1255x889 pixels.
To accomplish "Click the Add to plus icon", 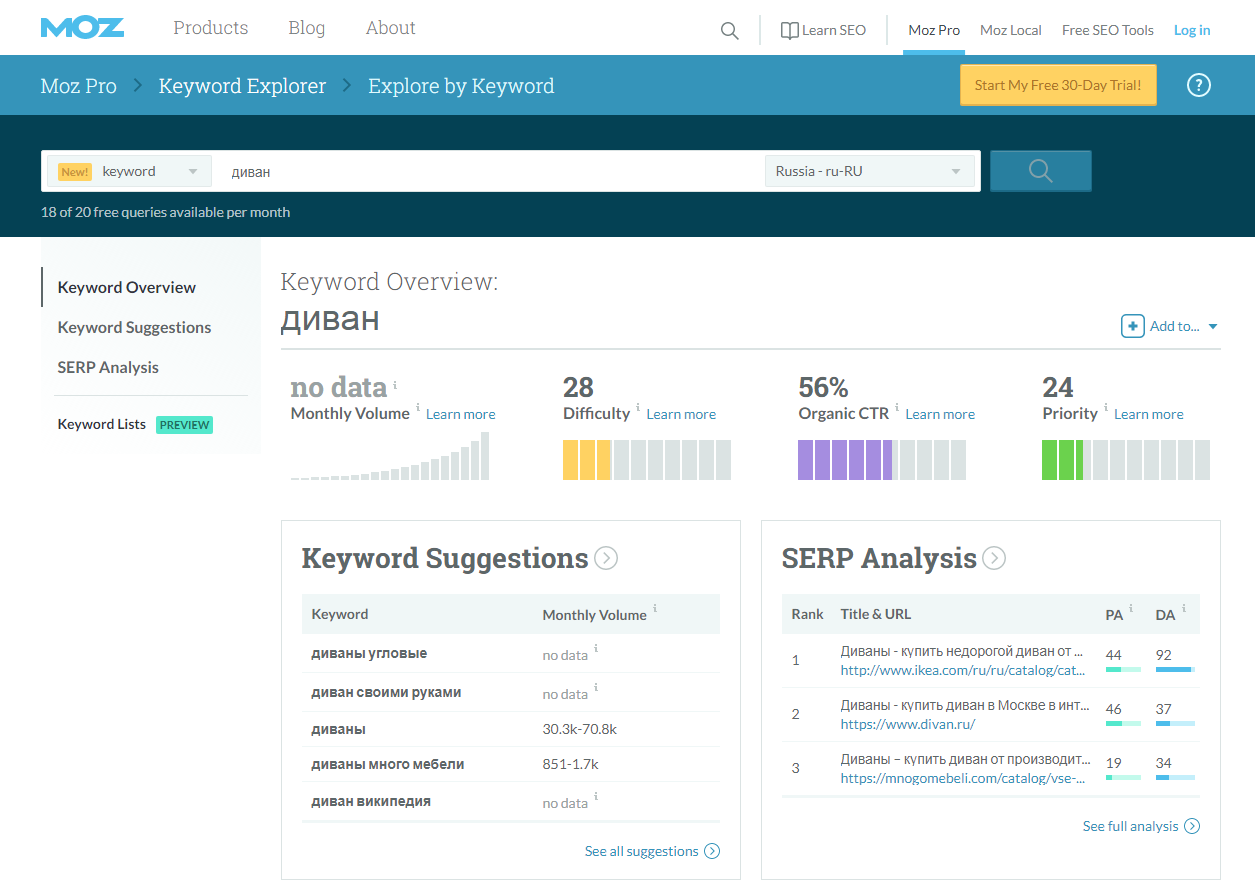I will tap(1132, 326).
